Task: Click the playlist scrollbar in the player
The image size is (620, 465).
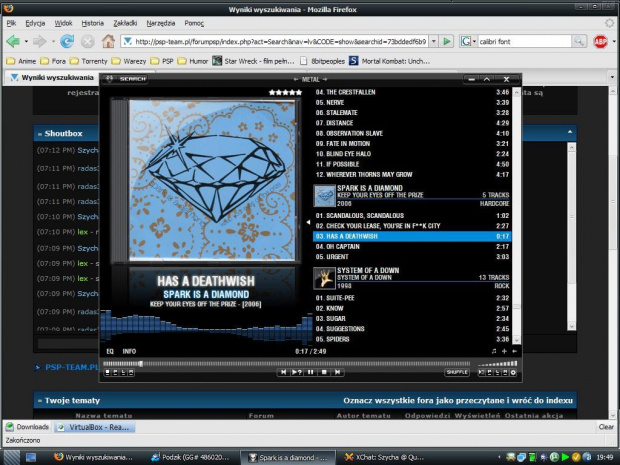Action: [516, 216]
